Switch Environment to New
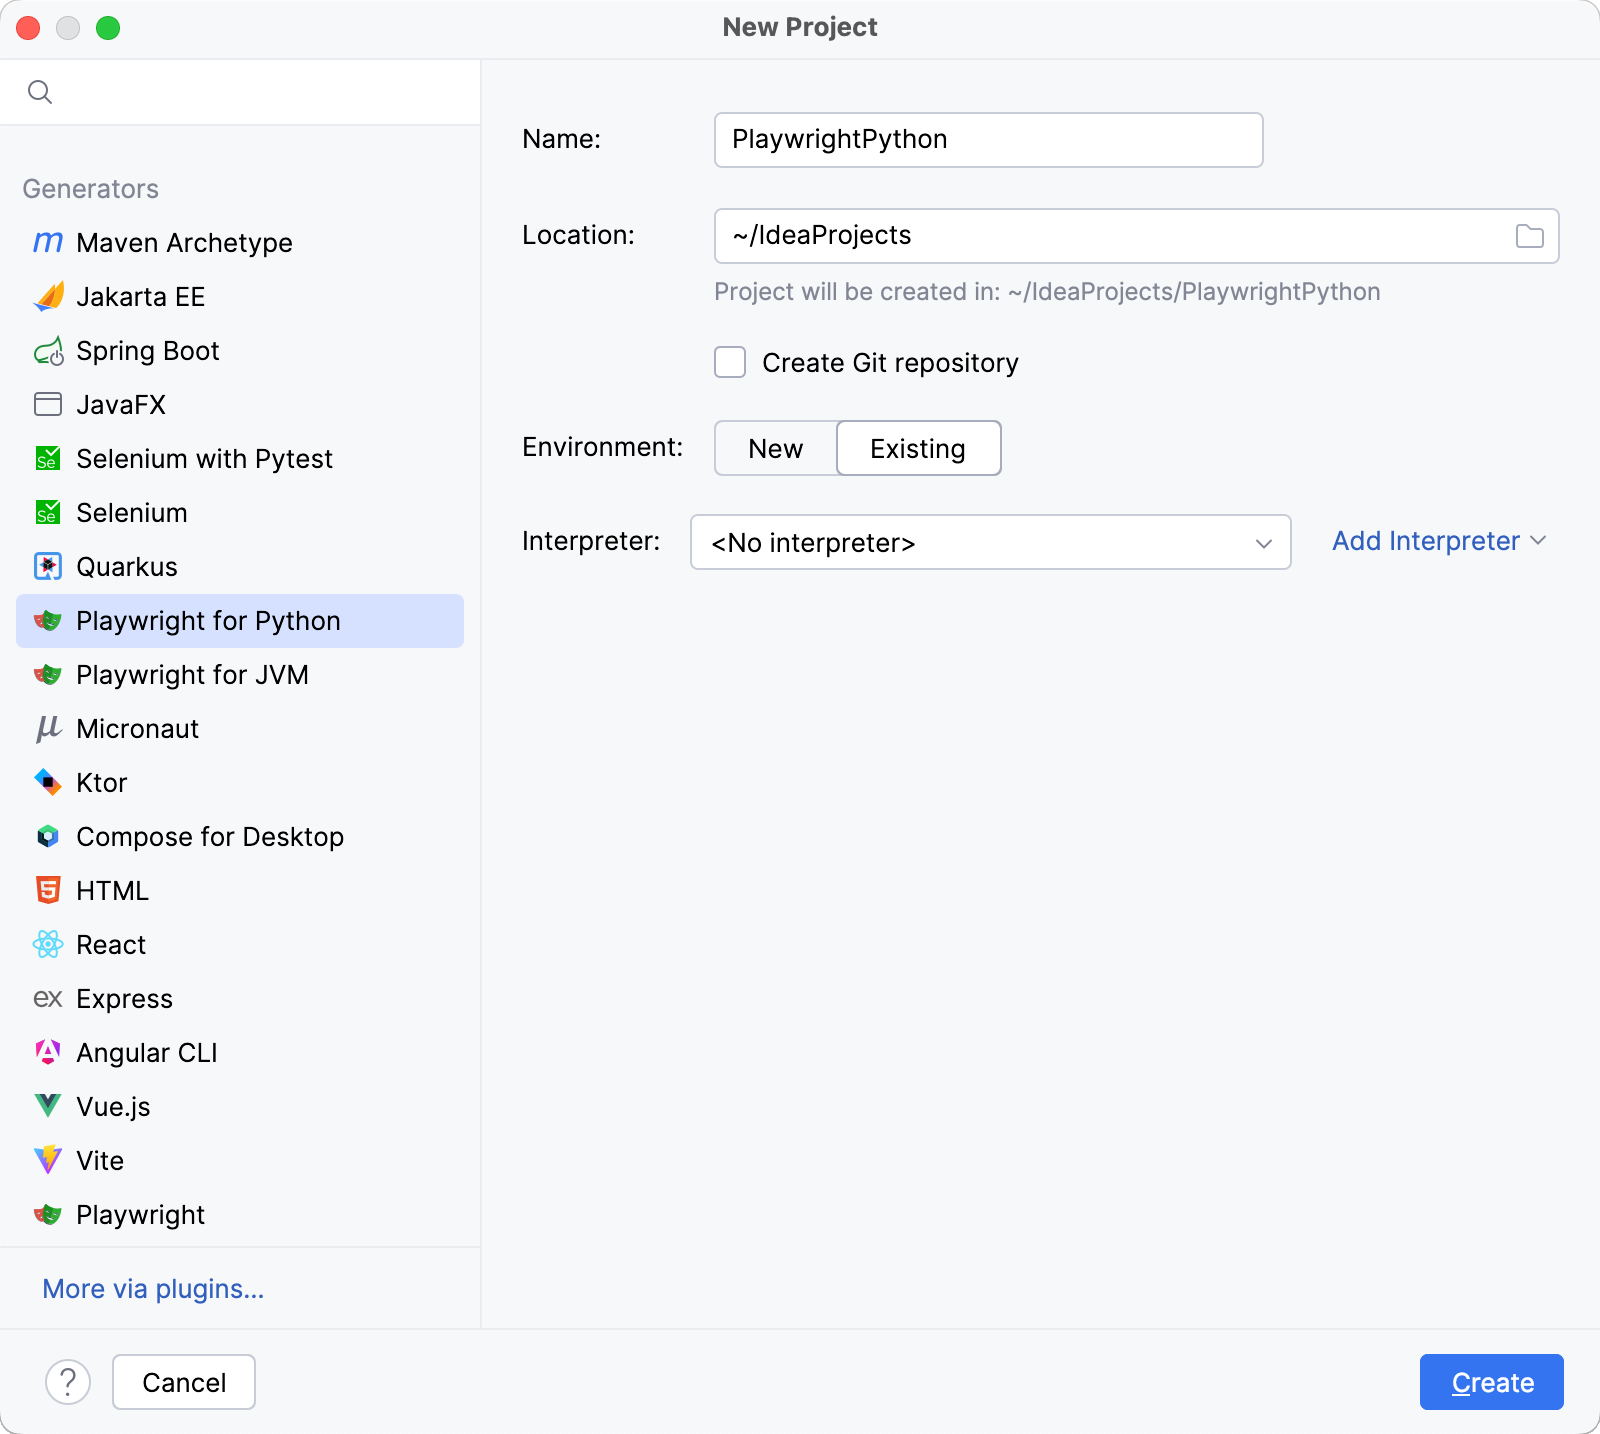The width and height of the screenshot is (1600, 1434). [x=774, y=448]
